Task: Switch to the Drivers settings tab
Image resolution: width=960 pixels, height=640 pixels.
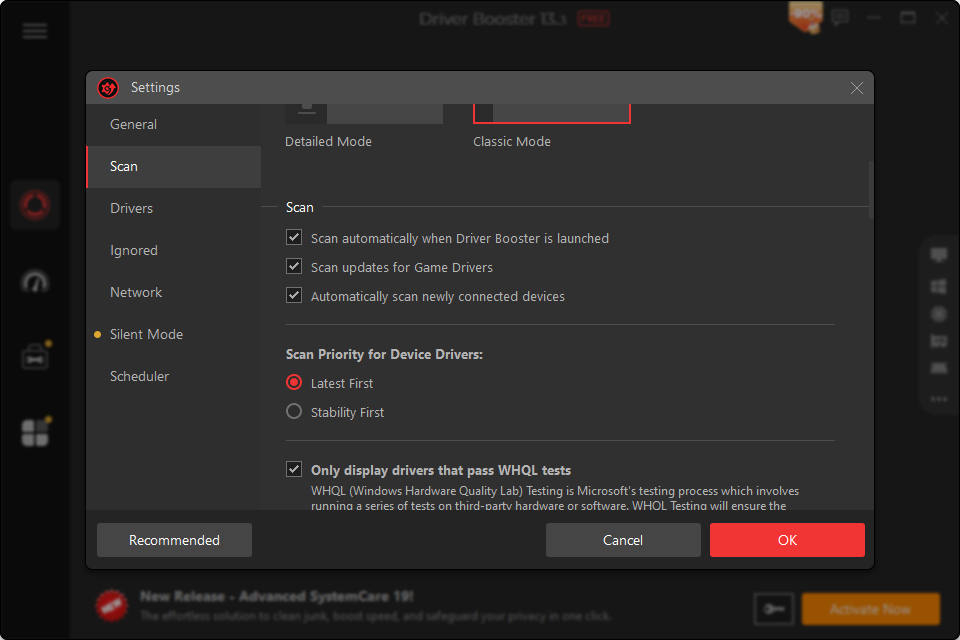Action: click(x=174, y=208)
